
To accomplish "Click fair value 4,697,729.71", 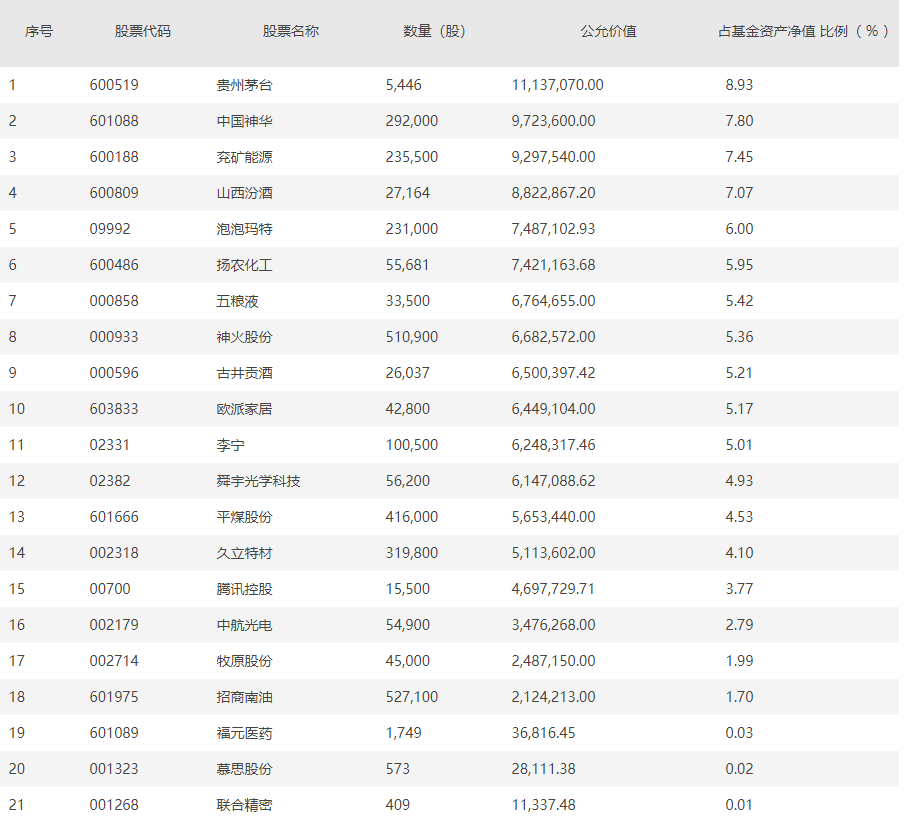I will point(553,588).
